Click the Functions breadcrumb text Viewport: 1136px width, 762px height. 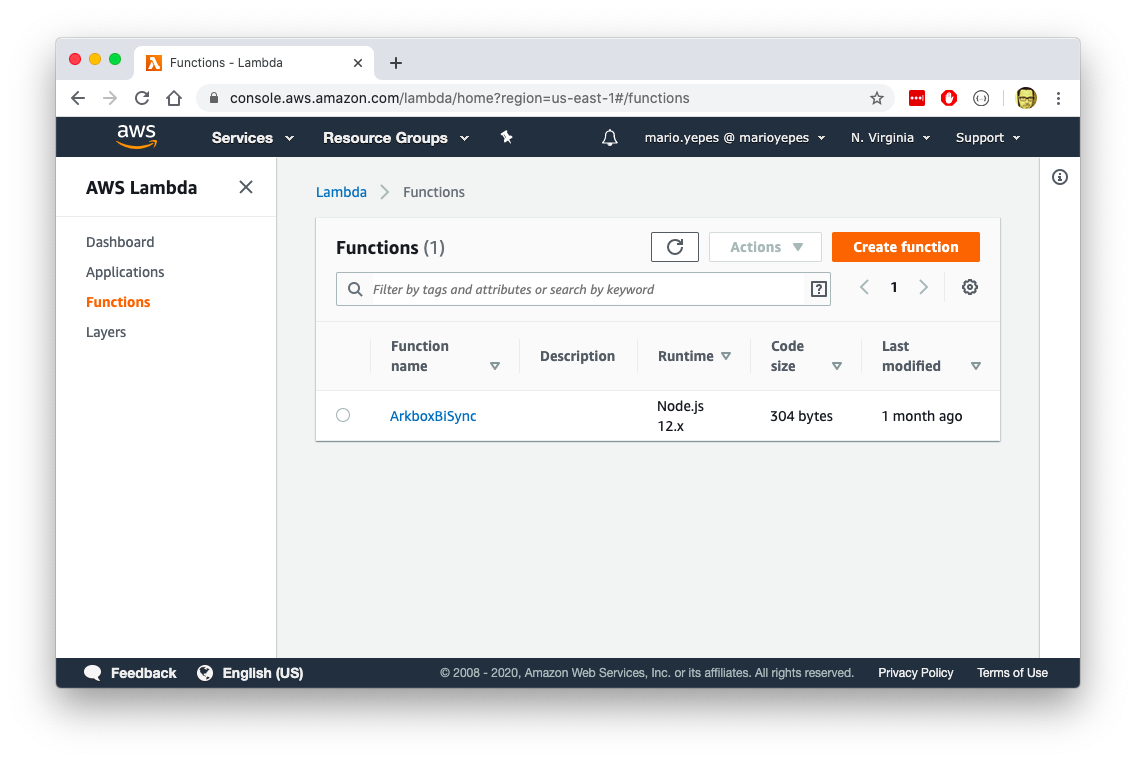434,192
